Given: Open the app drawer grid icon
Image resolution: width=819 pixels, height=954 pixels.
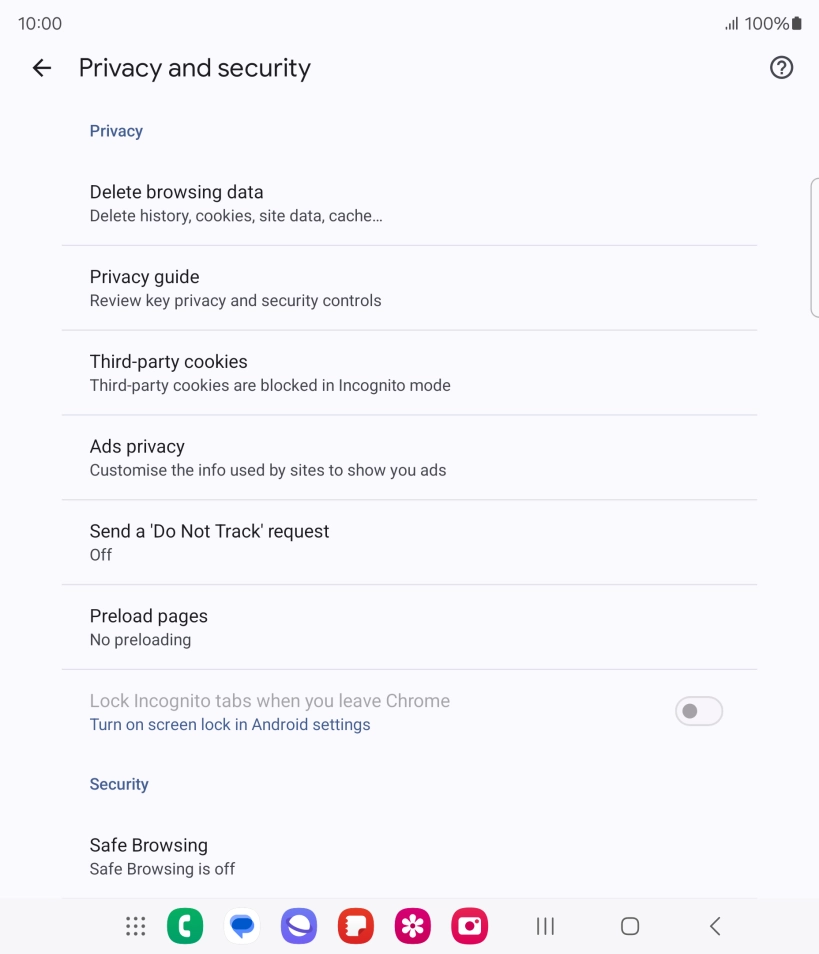Looking at the screenshot, I should 136,926.
